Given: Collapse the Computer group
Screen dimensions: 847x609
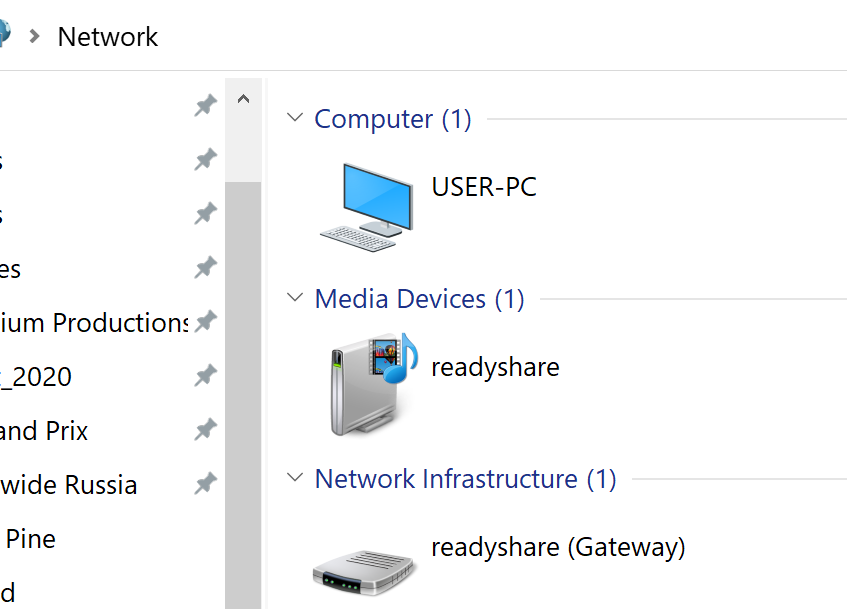Looking at the screenshot, I should 295,118.
